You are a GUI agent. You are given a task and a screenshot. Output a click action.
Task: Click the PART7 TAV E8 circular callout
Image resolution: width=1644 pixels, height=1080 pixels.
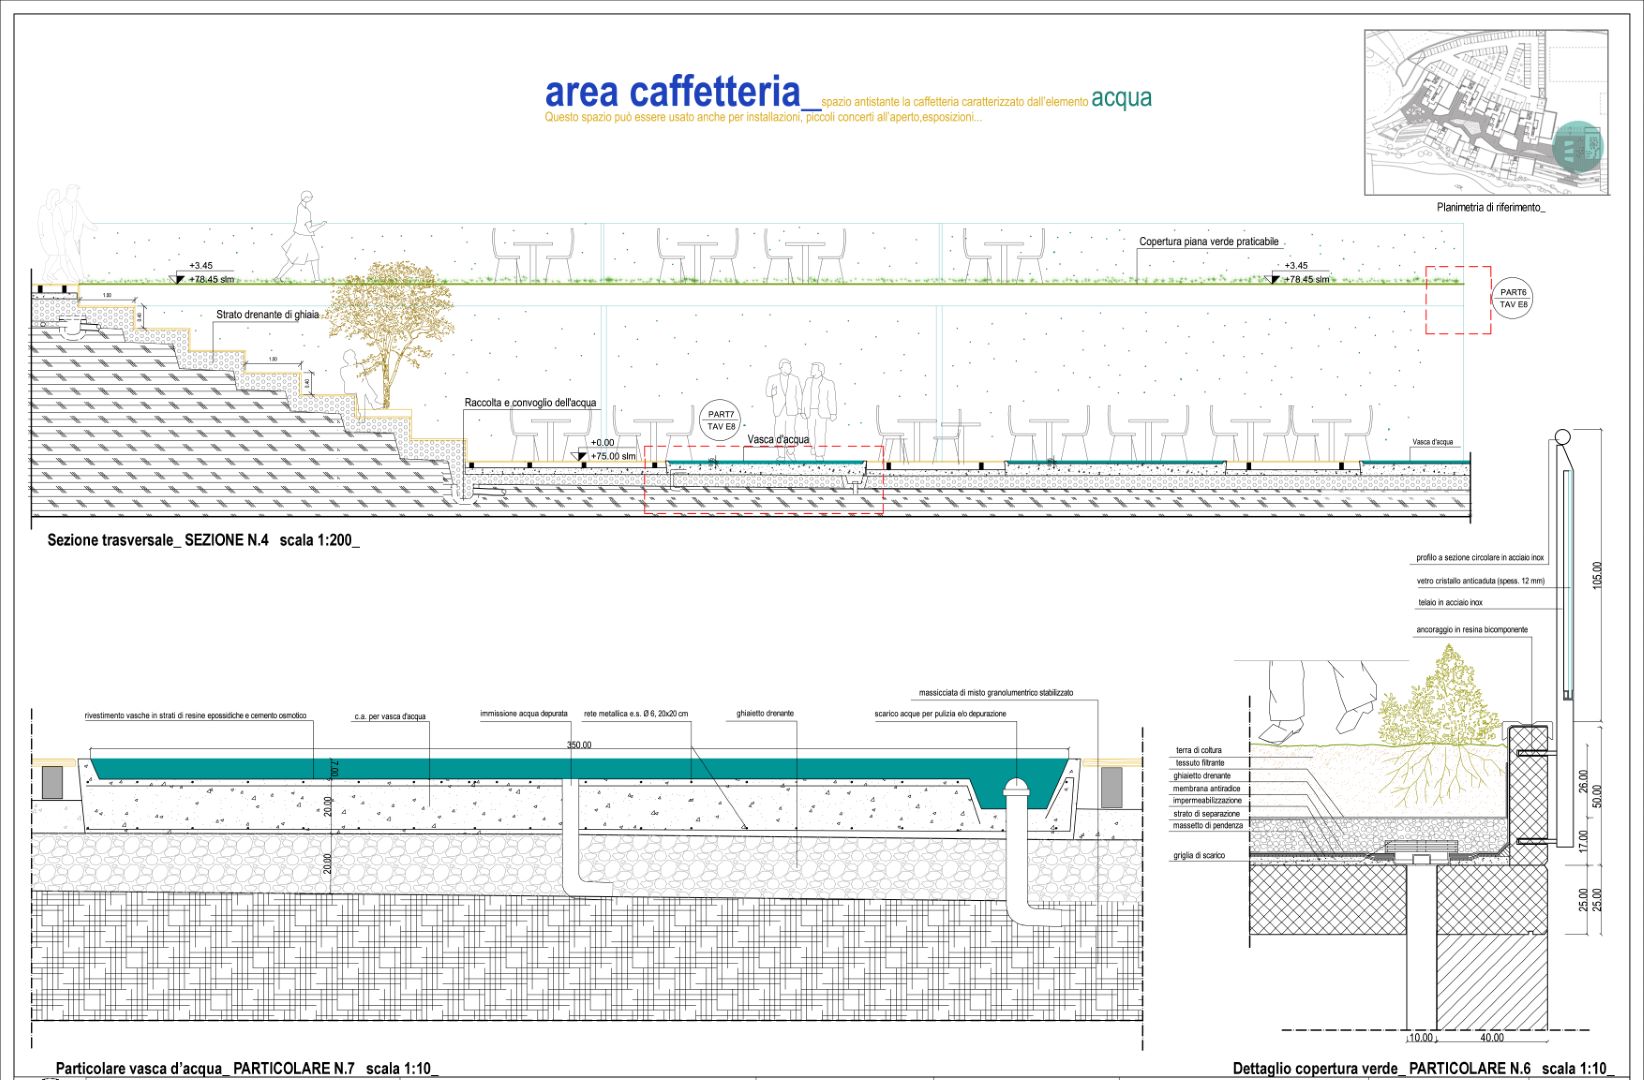click(721, 420)
